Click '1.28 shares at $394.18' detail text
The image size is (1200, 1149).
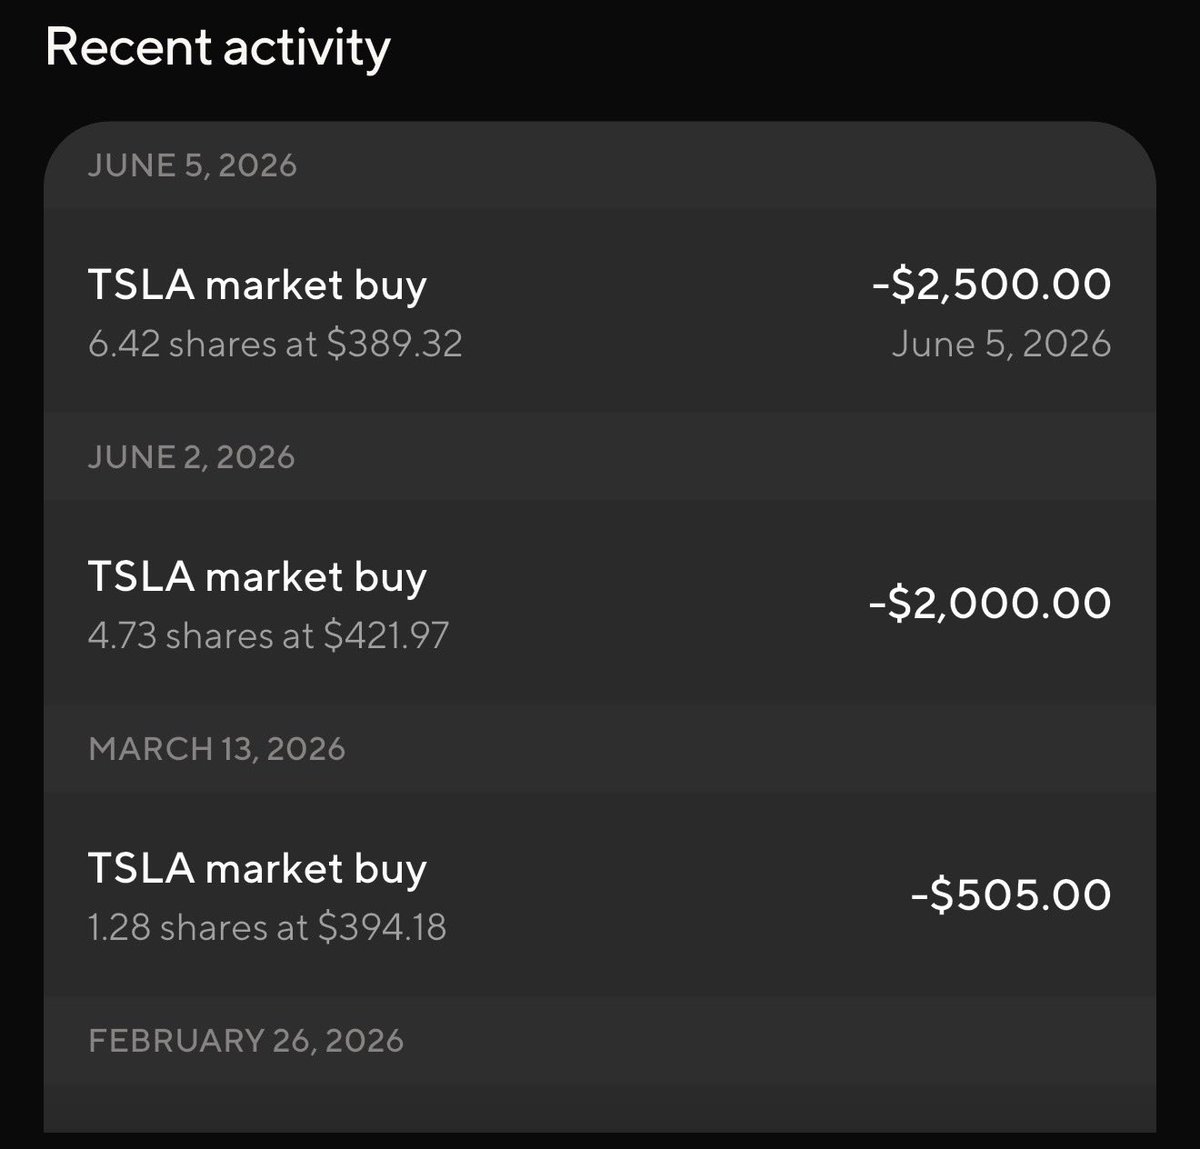tap(267, 928)
